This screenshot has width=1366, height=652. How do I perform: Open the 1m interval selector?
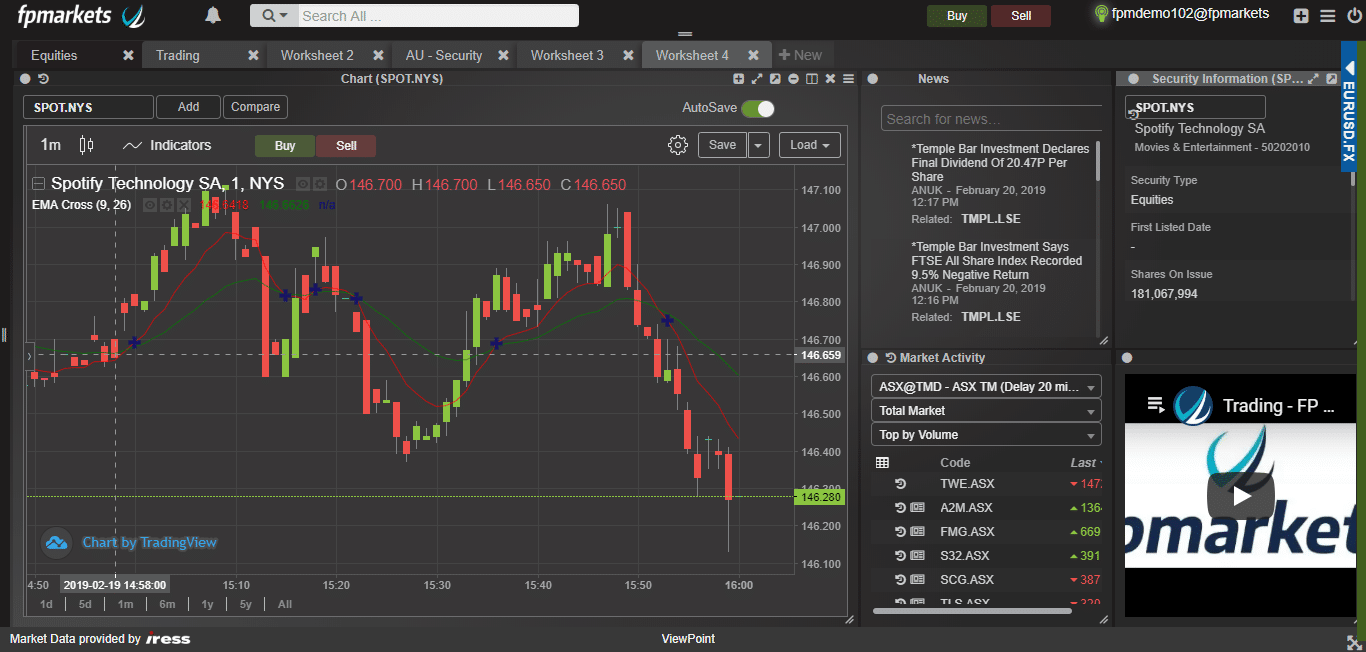(50, 145)
